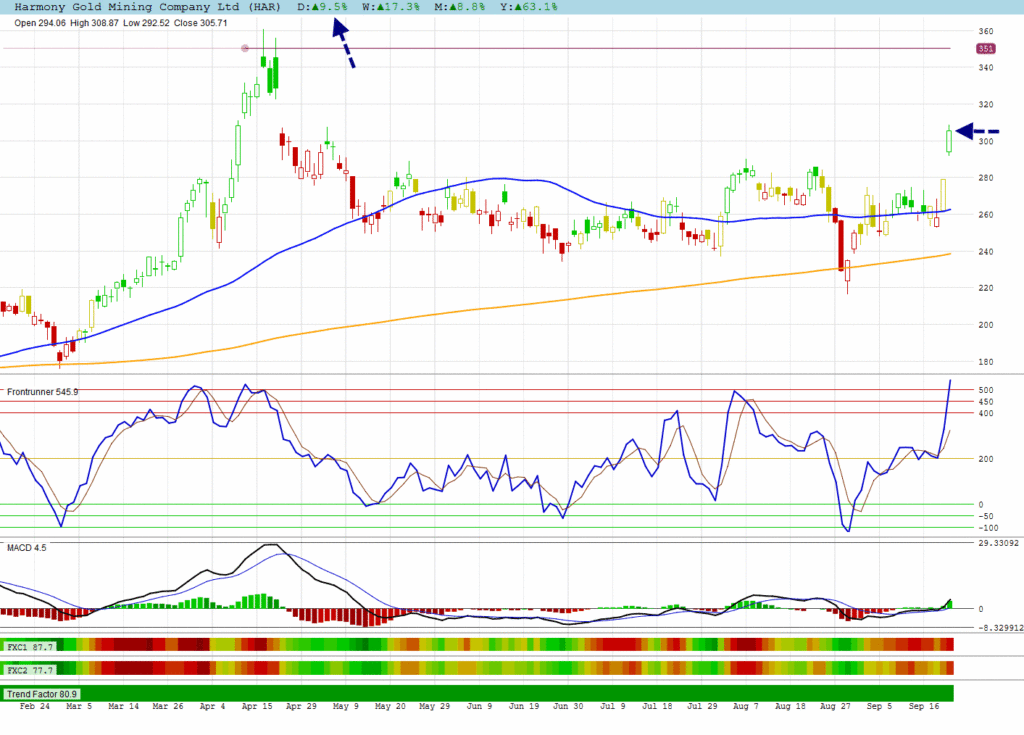Select the Frontrunner 545.9 indicator label
Screen dimensions: 1024x735
tap(41, 391)
